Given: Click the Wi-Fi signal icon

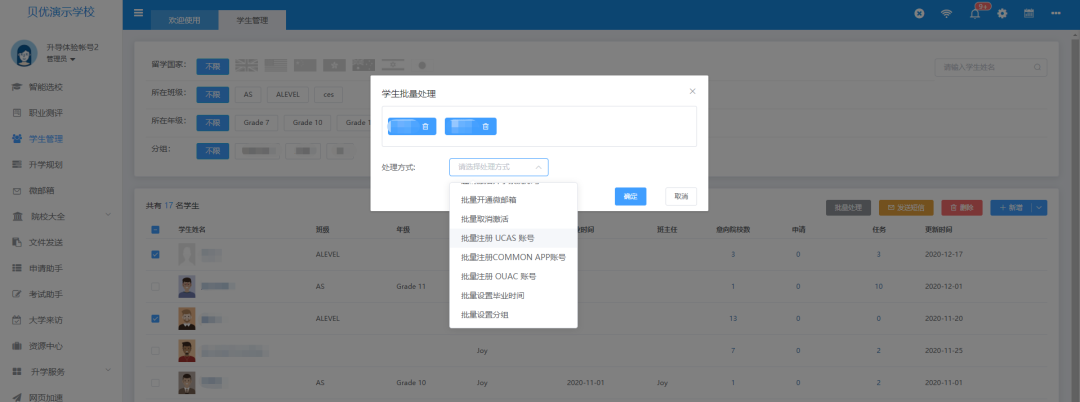Looking at the screenshot, I should click(x=946, y=14).
